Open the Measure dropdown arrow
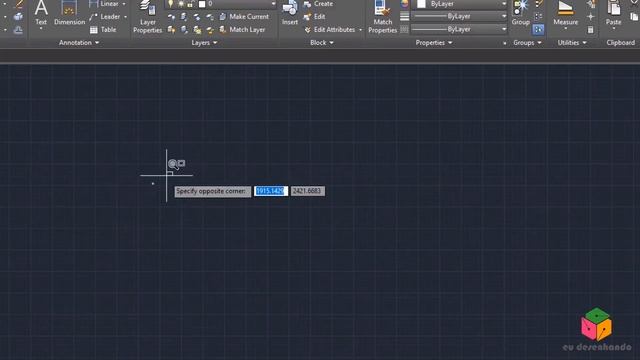The image size is (640, 360). pos(565,29)
